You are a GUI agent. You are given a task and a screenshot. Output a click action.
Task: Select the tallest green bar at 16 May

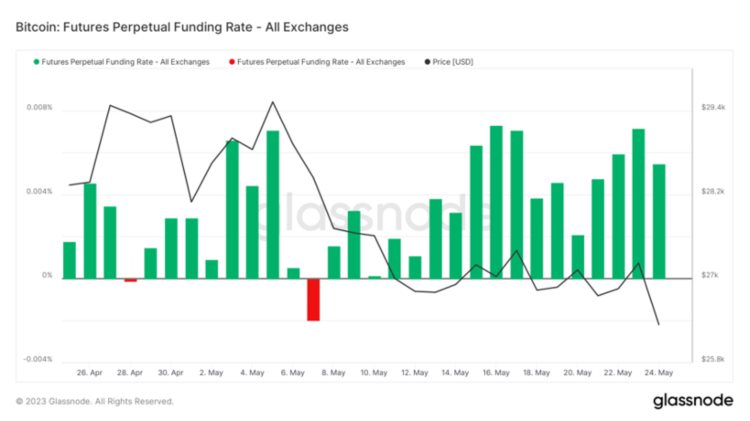[x=496, y=202]
